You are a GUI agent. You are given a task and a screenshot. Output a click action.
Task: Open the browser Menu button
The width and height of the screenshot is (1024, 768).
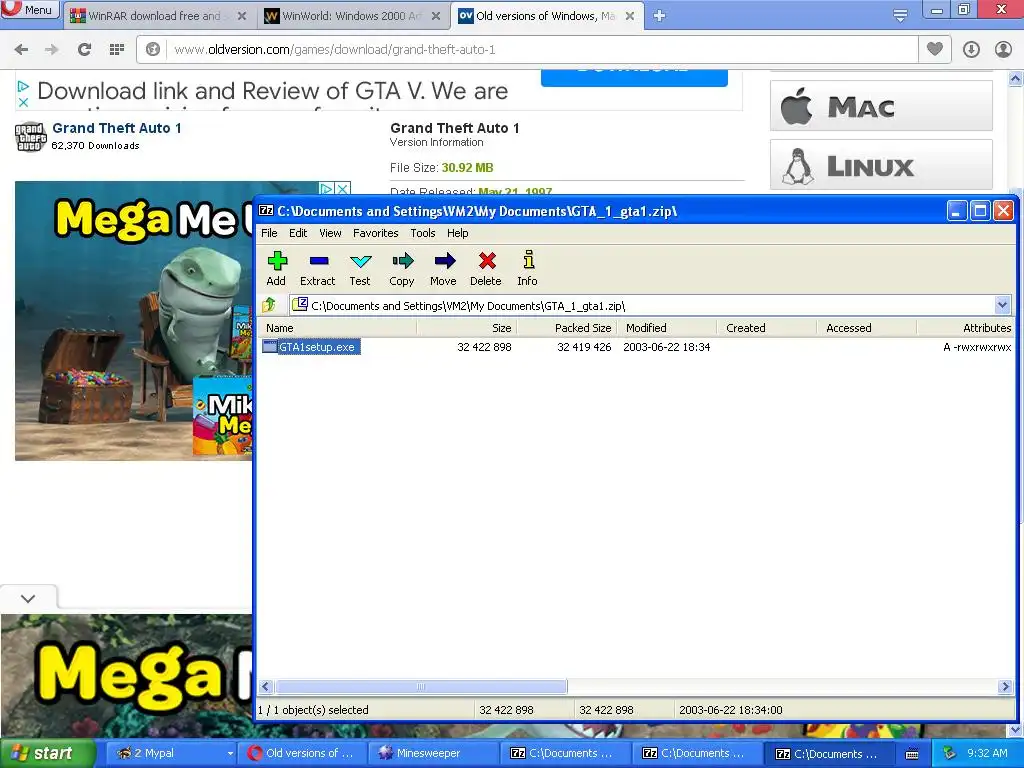point(30,9)
